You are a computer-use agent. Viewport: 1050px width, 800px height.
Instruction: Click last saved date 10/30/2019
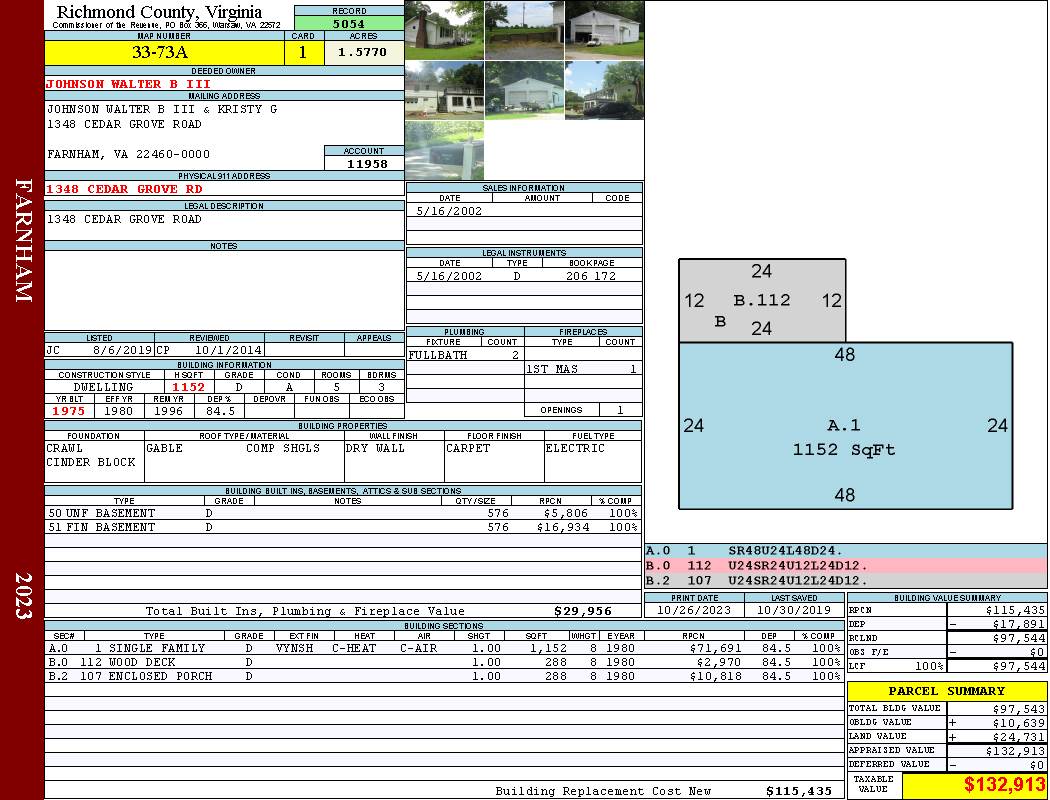[x=794, y=610]
